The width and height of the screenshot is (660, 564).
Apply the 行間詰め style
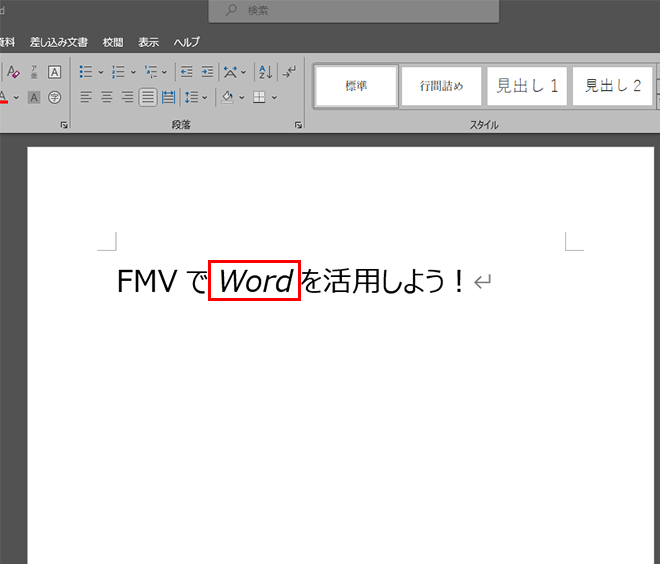442,86
